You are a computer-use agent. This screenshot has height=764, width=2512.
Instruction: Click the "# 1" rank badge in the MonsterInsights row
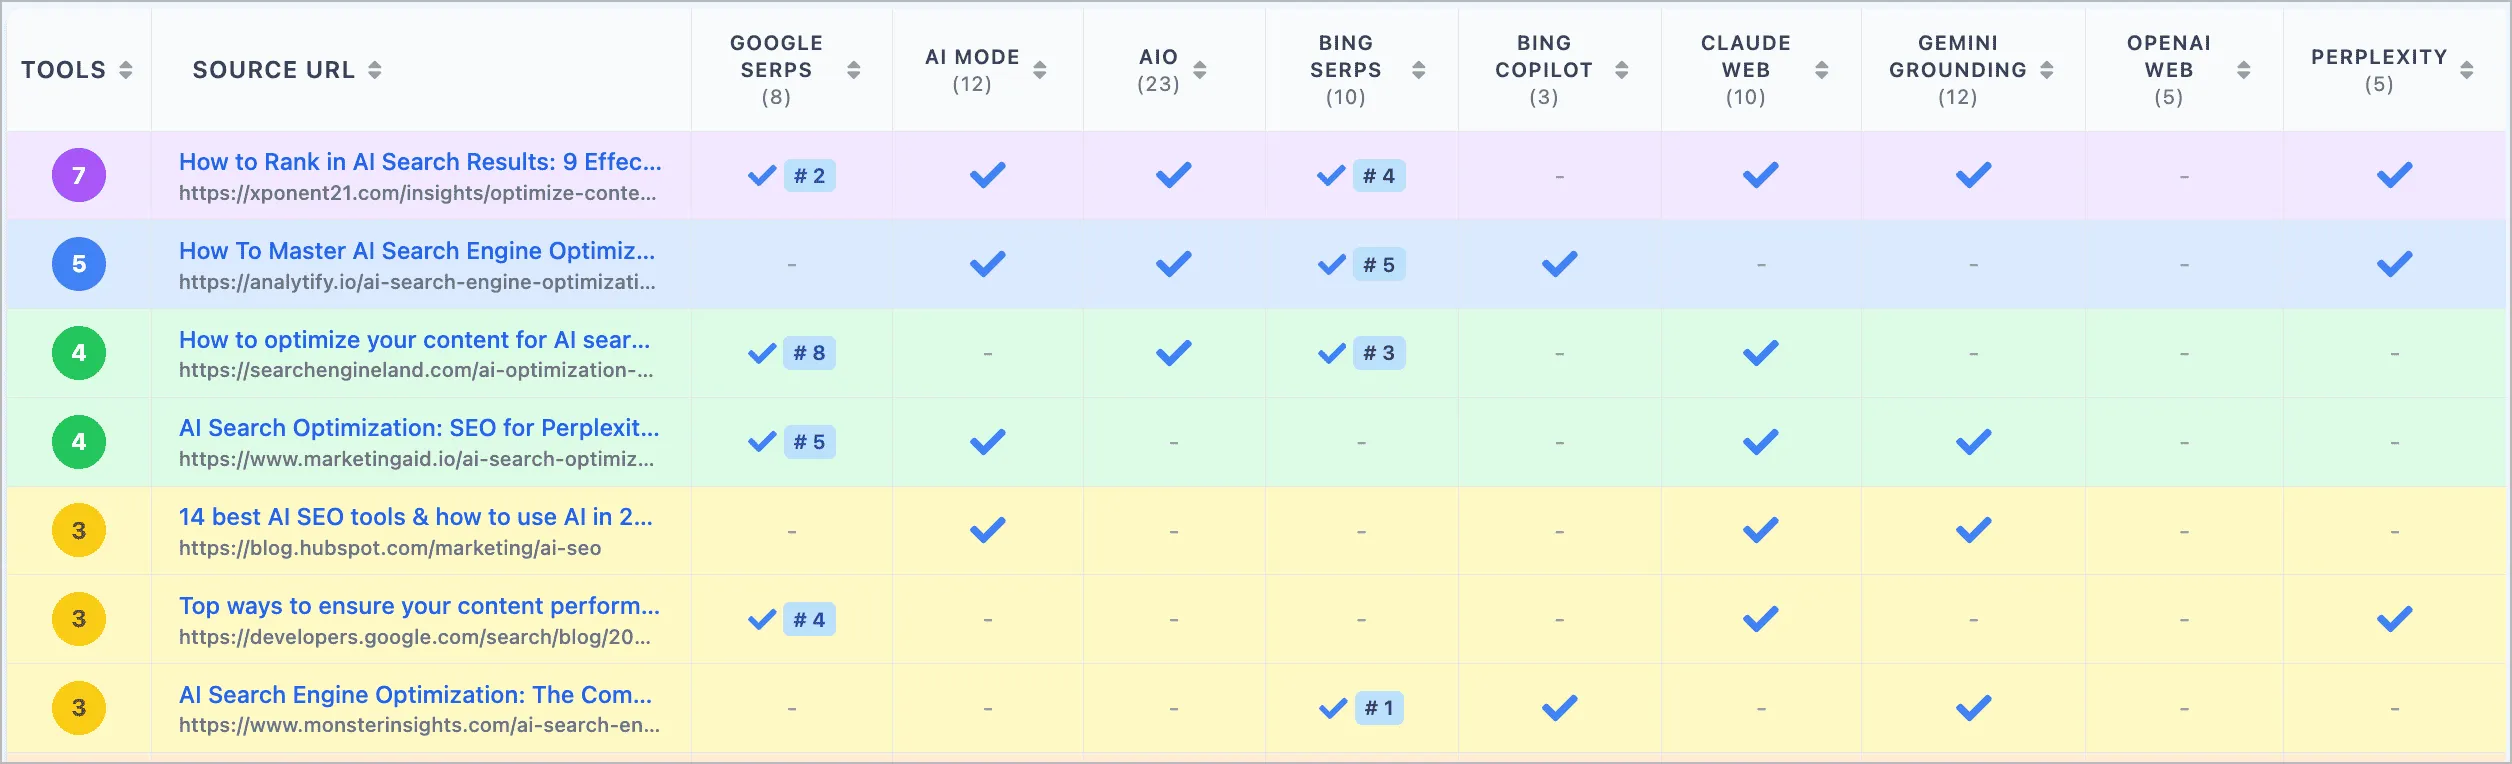[x=1379, y=707]
